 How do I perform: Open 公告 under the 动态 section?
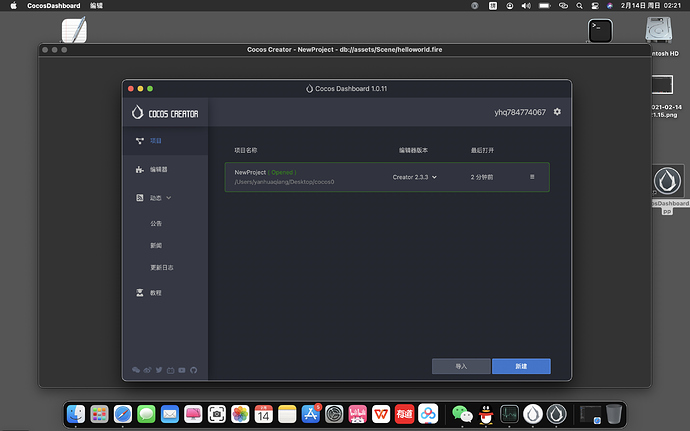(x=156, y=224)
